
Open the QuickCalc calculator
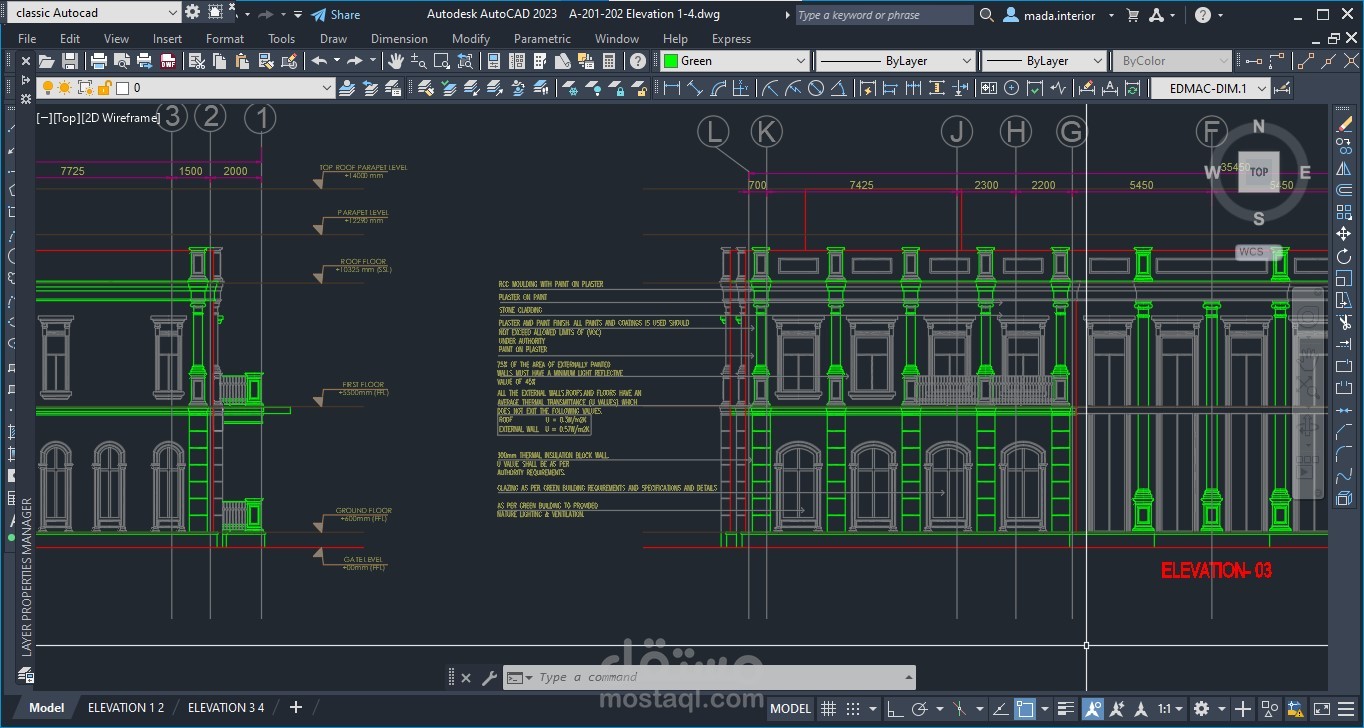[x=610, y=61]
